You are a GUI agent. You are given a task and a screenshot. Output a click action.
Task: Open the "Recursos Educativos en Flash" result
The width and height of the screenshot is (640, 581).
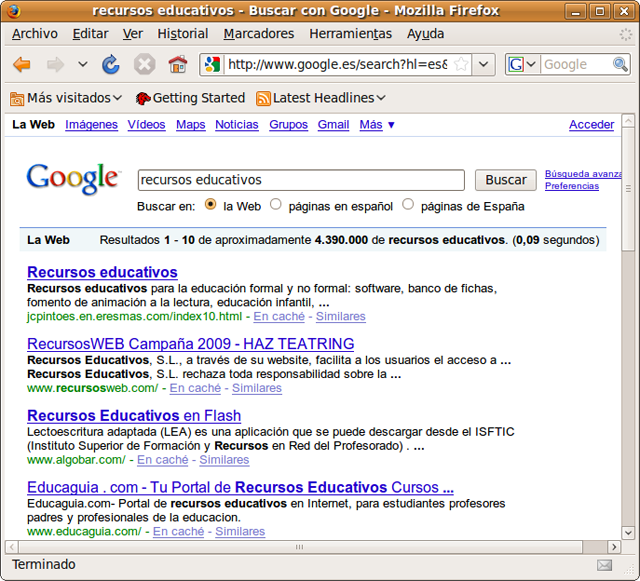tap(134, 415)
